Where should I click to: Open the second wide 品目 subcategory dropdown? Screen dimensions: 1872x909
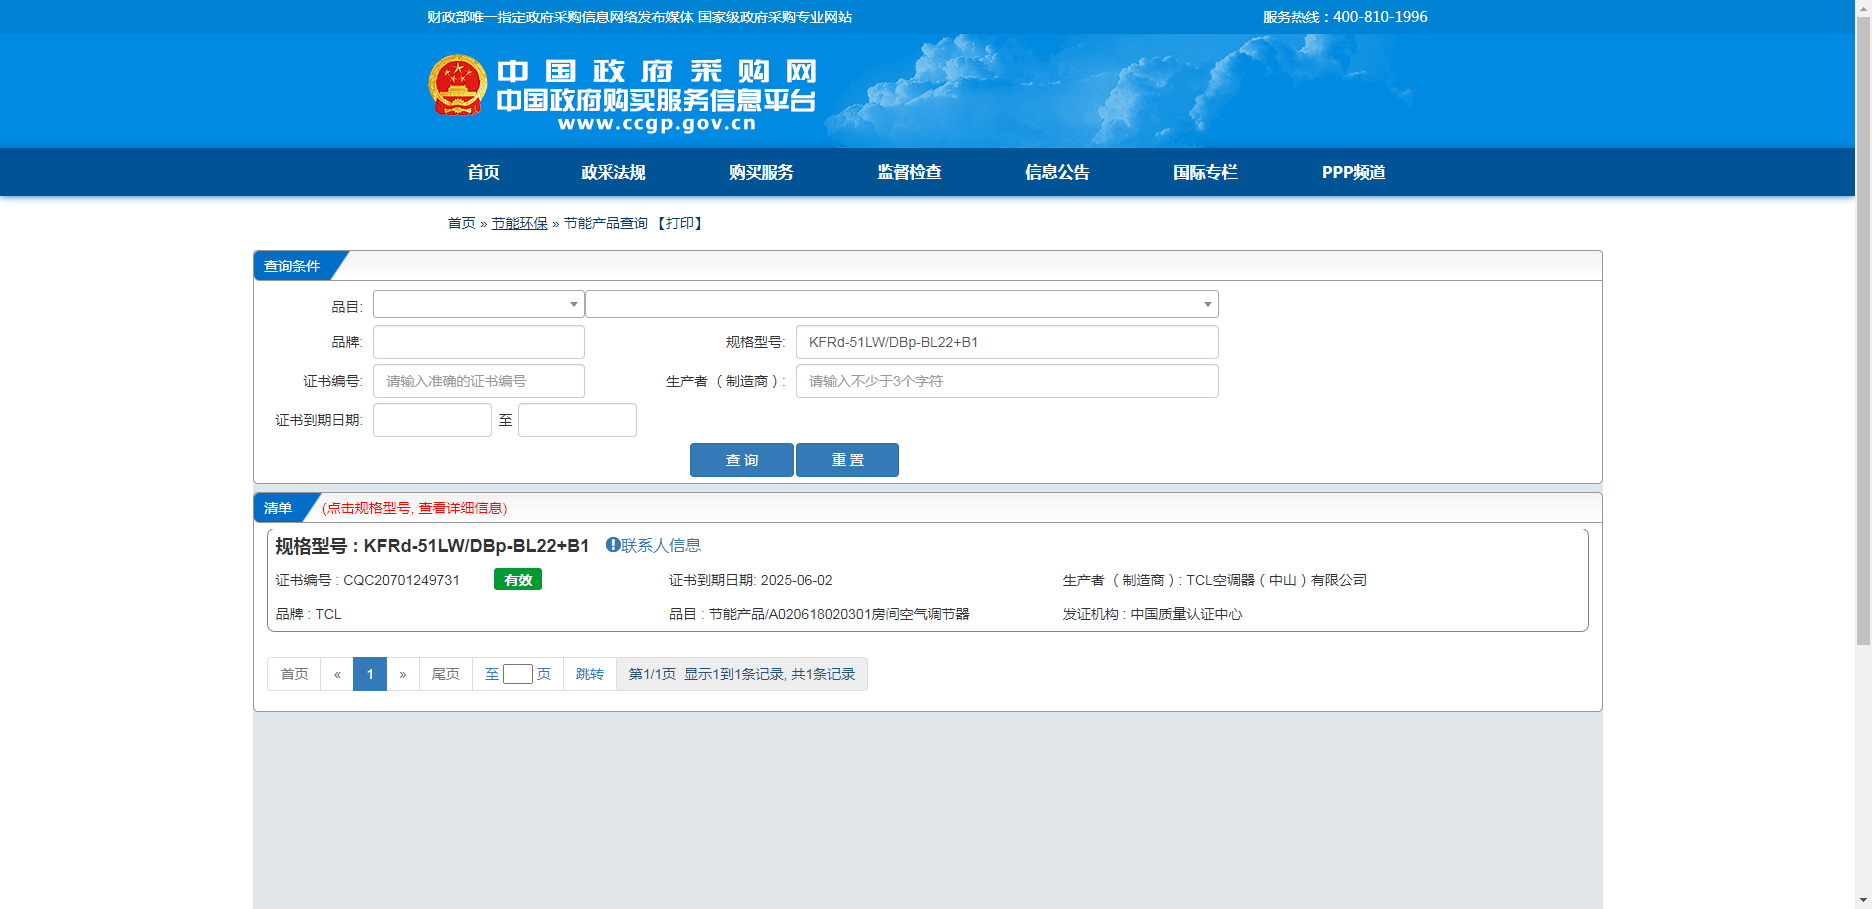pyautogui.click(x=902, y=304)
